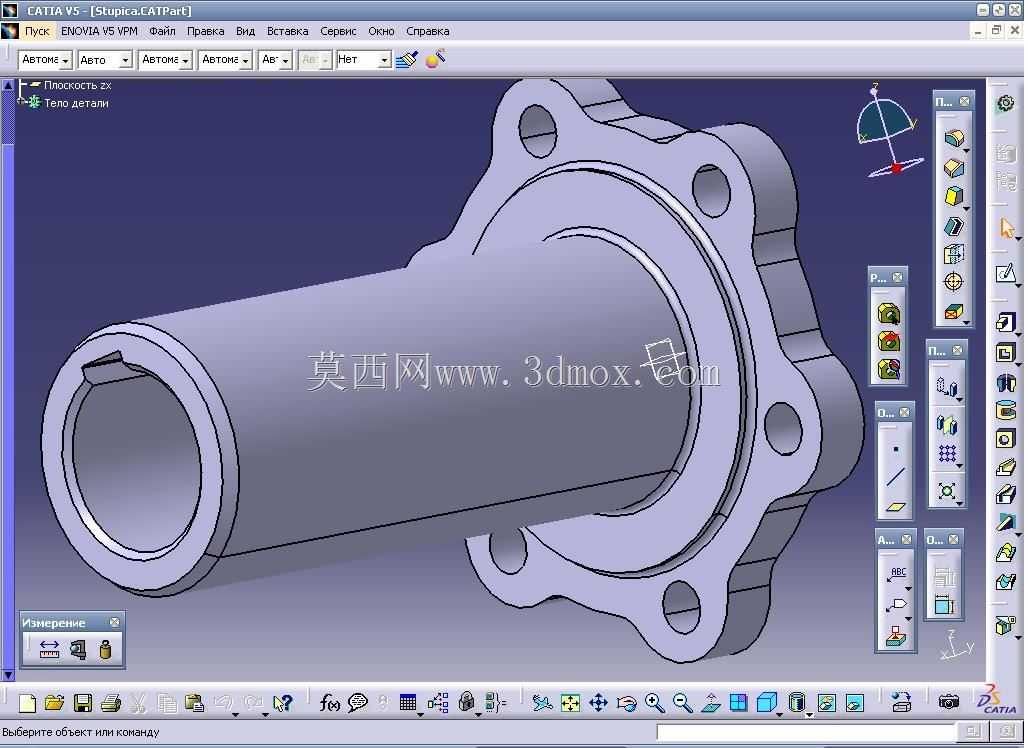Click the Pocket icon in right toolbar

(x=1006, y=353)
